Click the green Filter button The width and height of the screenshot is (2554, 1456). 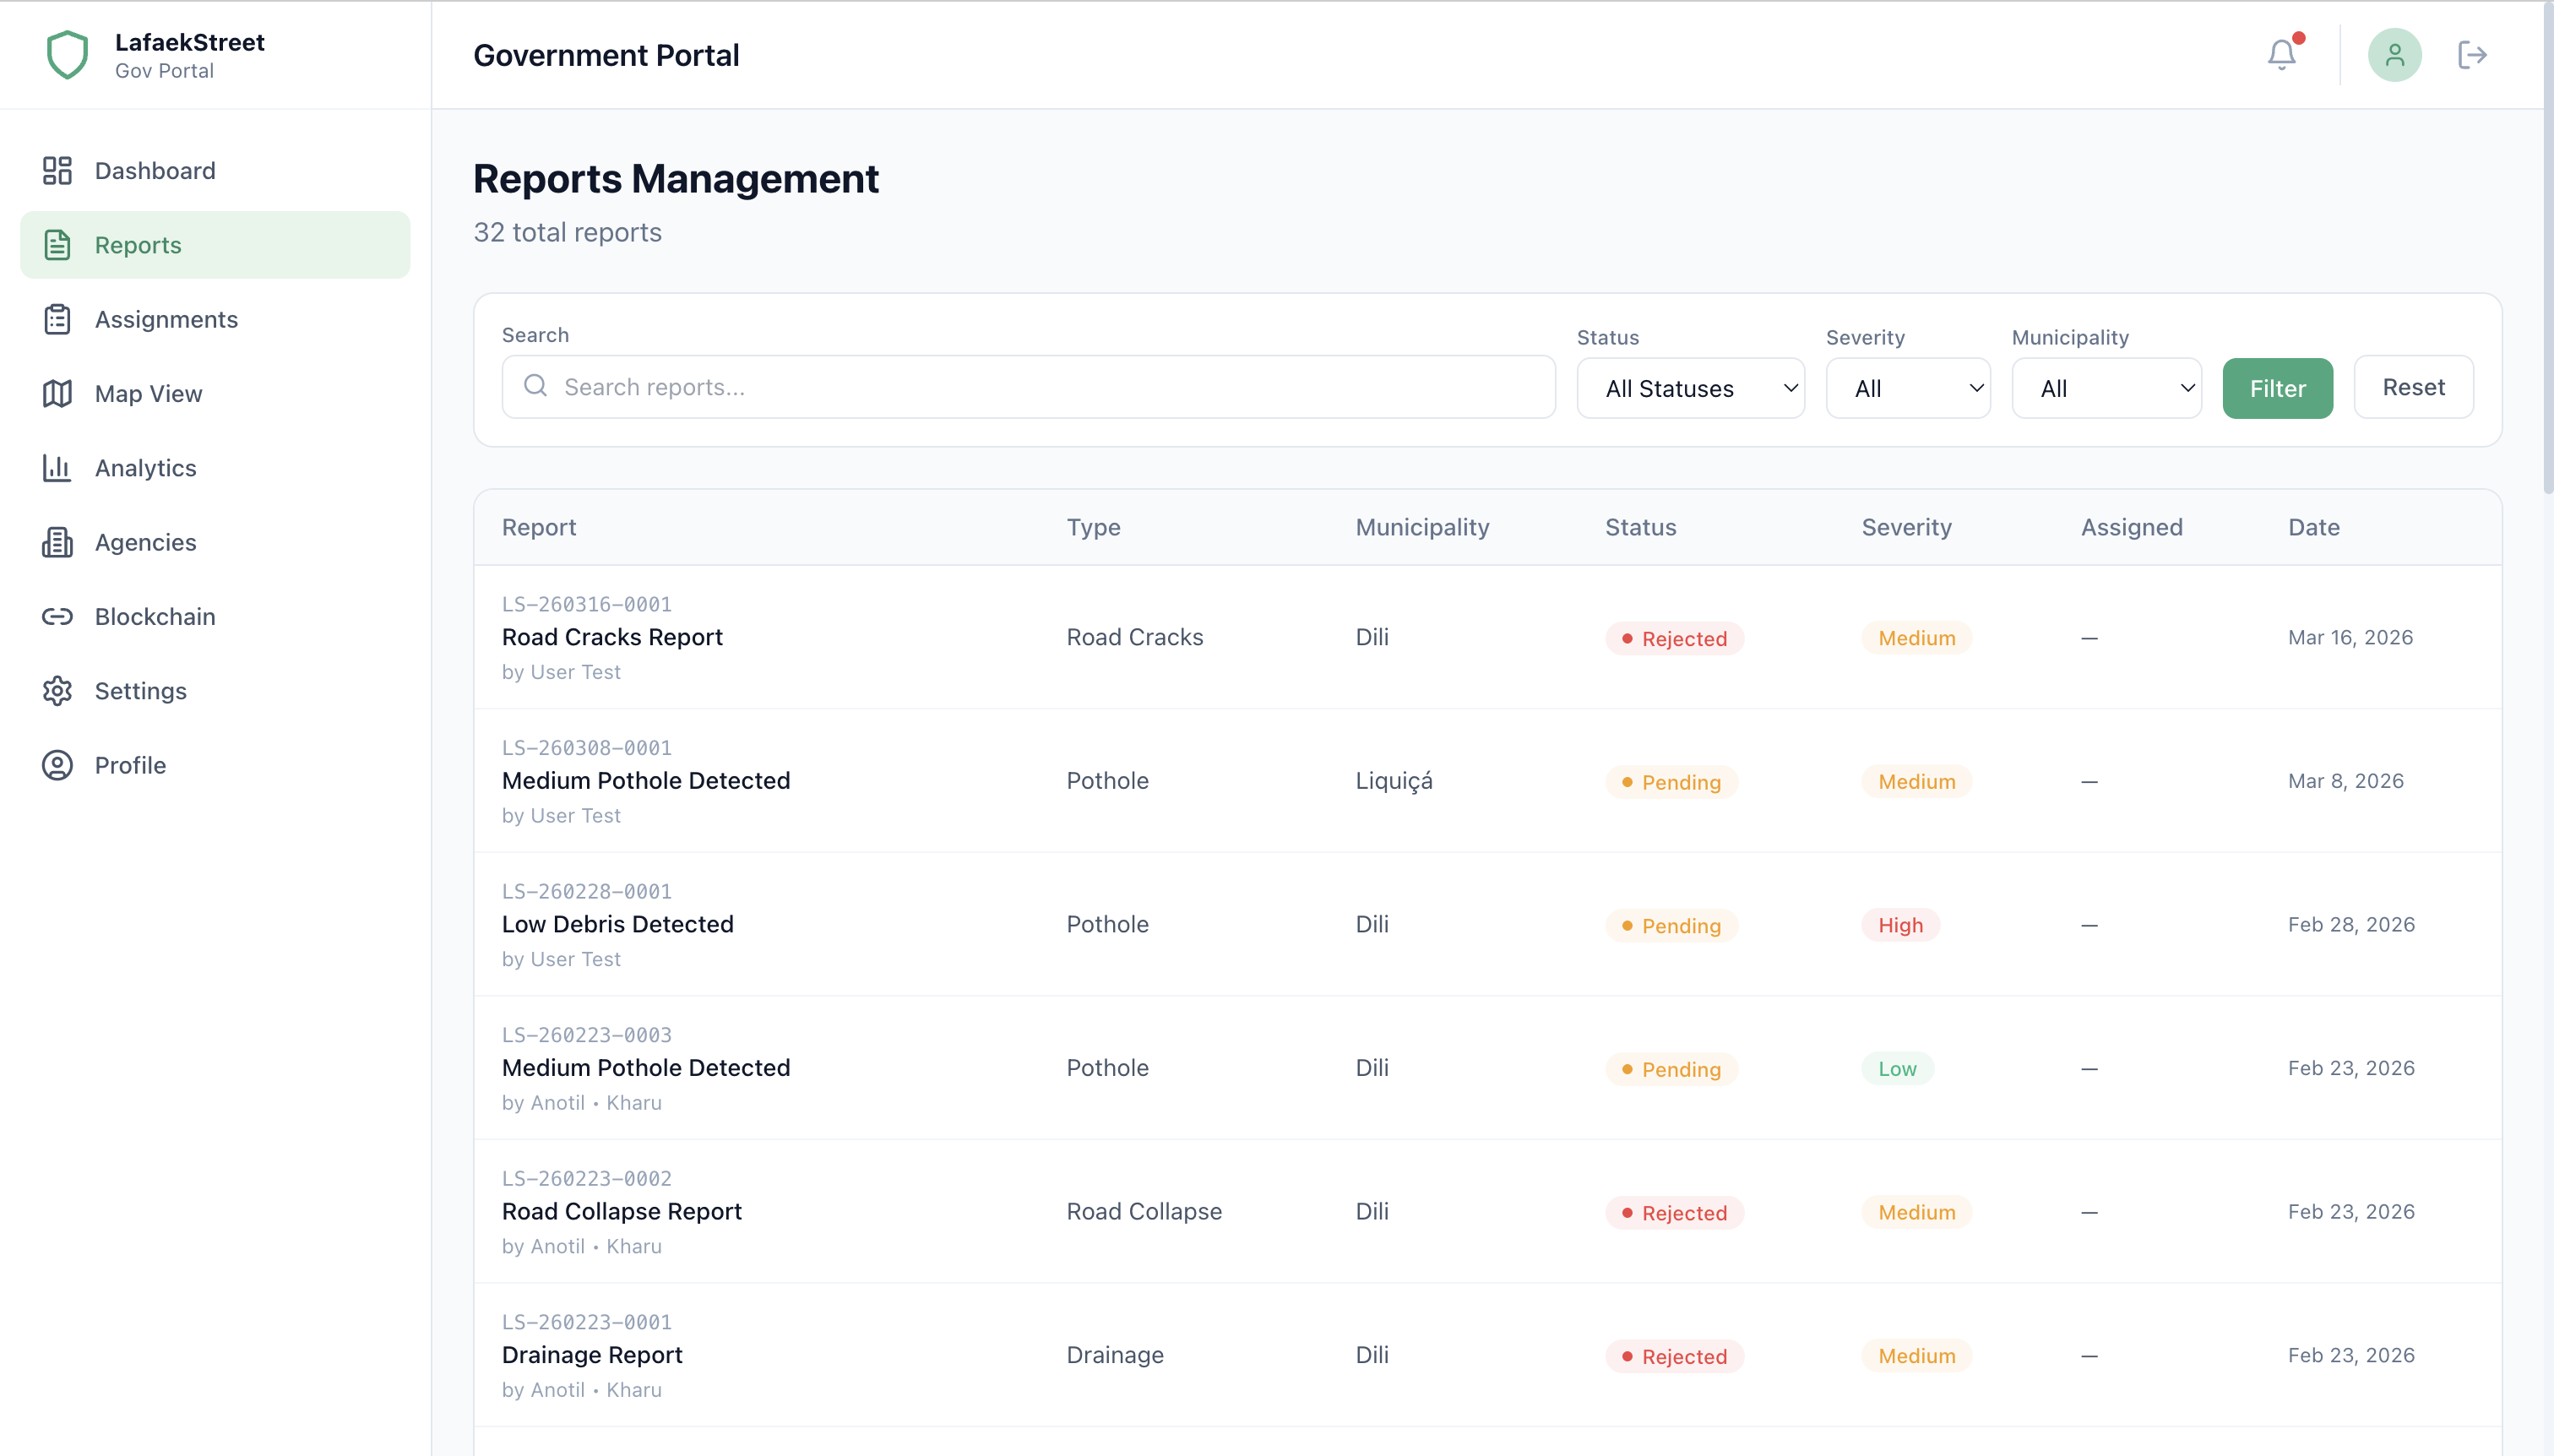pos(2277,388)
